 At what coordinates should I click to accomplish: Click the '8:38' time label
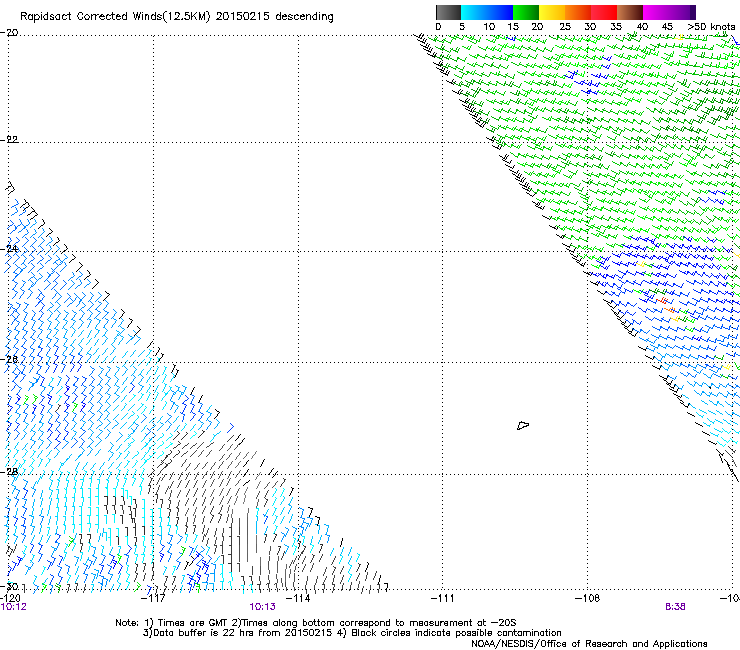[675, 607]
